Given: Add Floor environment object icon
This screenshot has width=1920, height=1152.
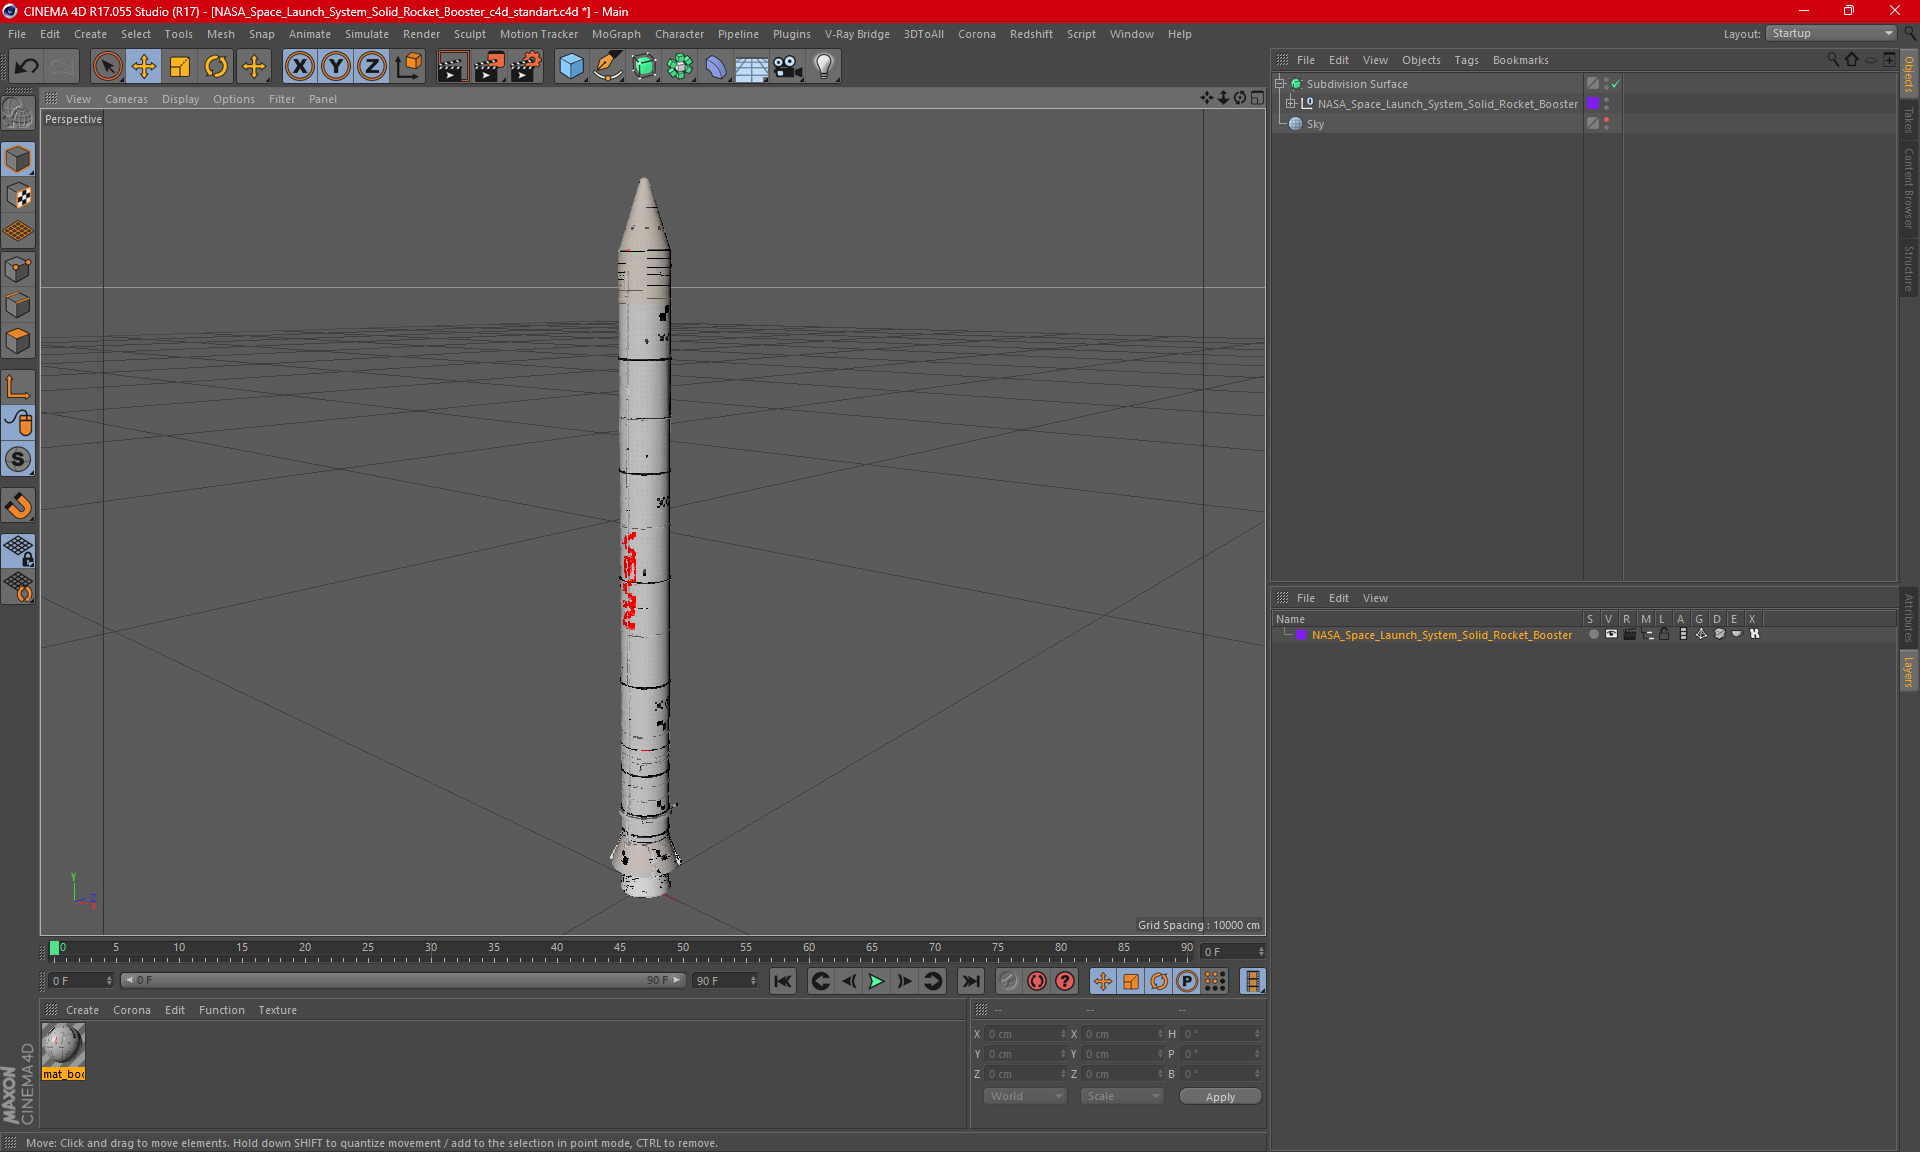Looking at the screenshot, I should (752, 66).
